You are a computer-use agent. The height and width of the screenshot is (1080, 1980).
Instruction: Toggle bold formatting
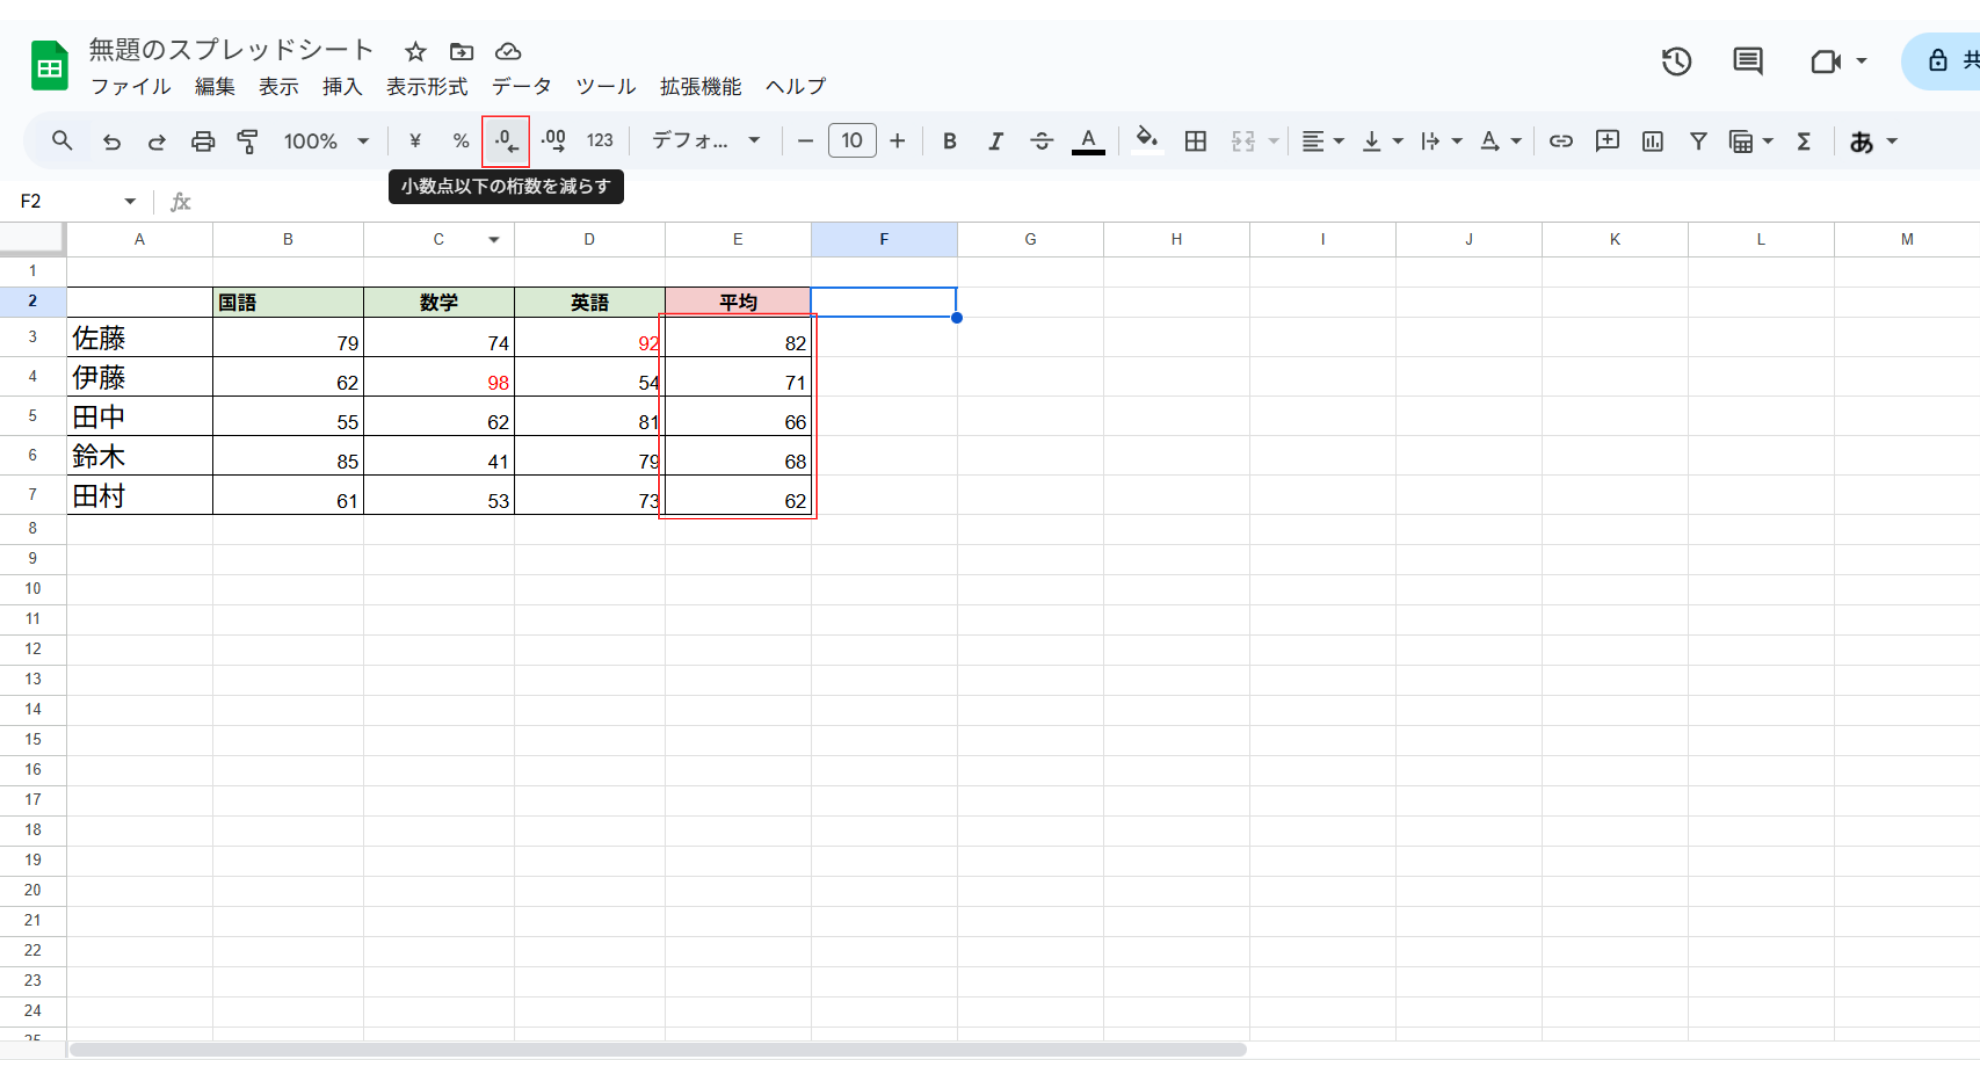950,141
